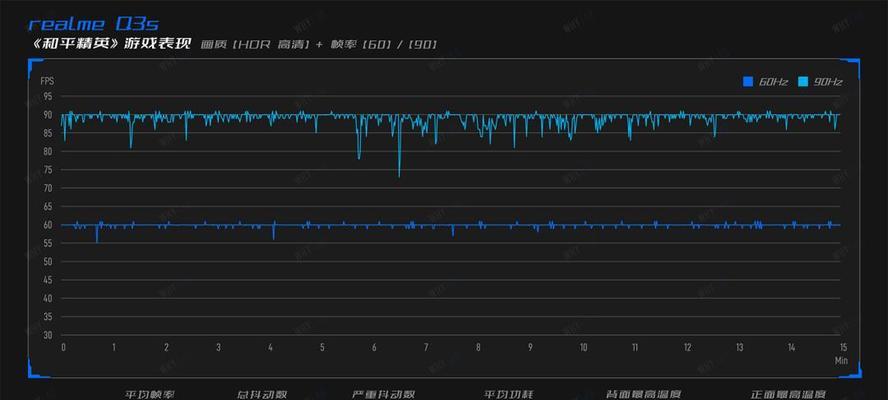Image resolution: width=888 pixels, height=400 pixels.
Task: Click the 60 FPS axis label
Action: pyautogui.click(x=48, y=225)
